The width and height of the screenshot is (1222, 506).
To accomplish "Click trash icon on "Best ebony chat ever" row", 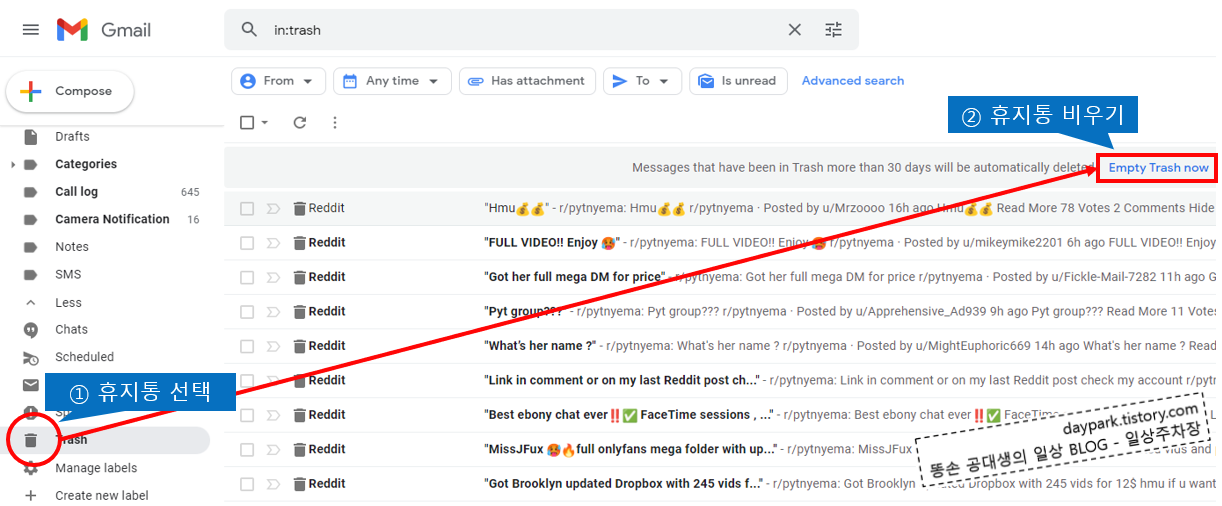I will coord(299,415).
